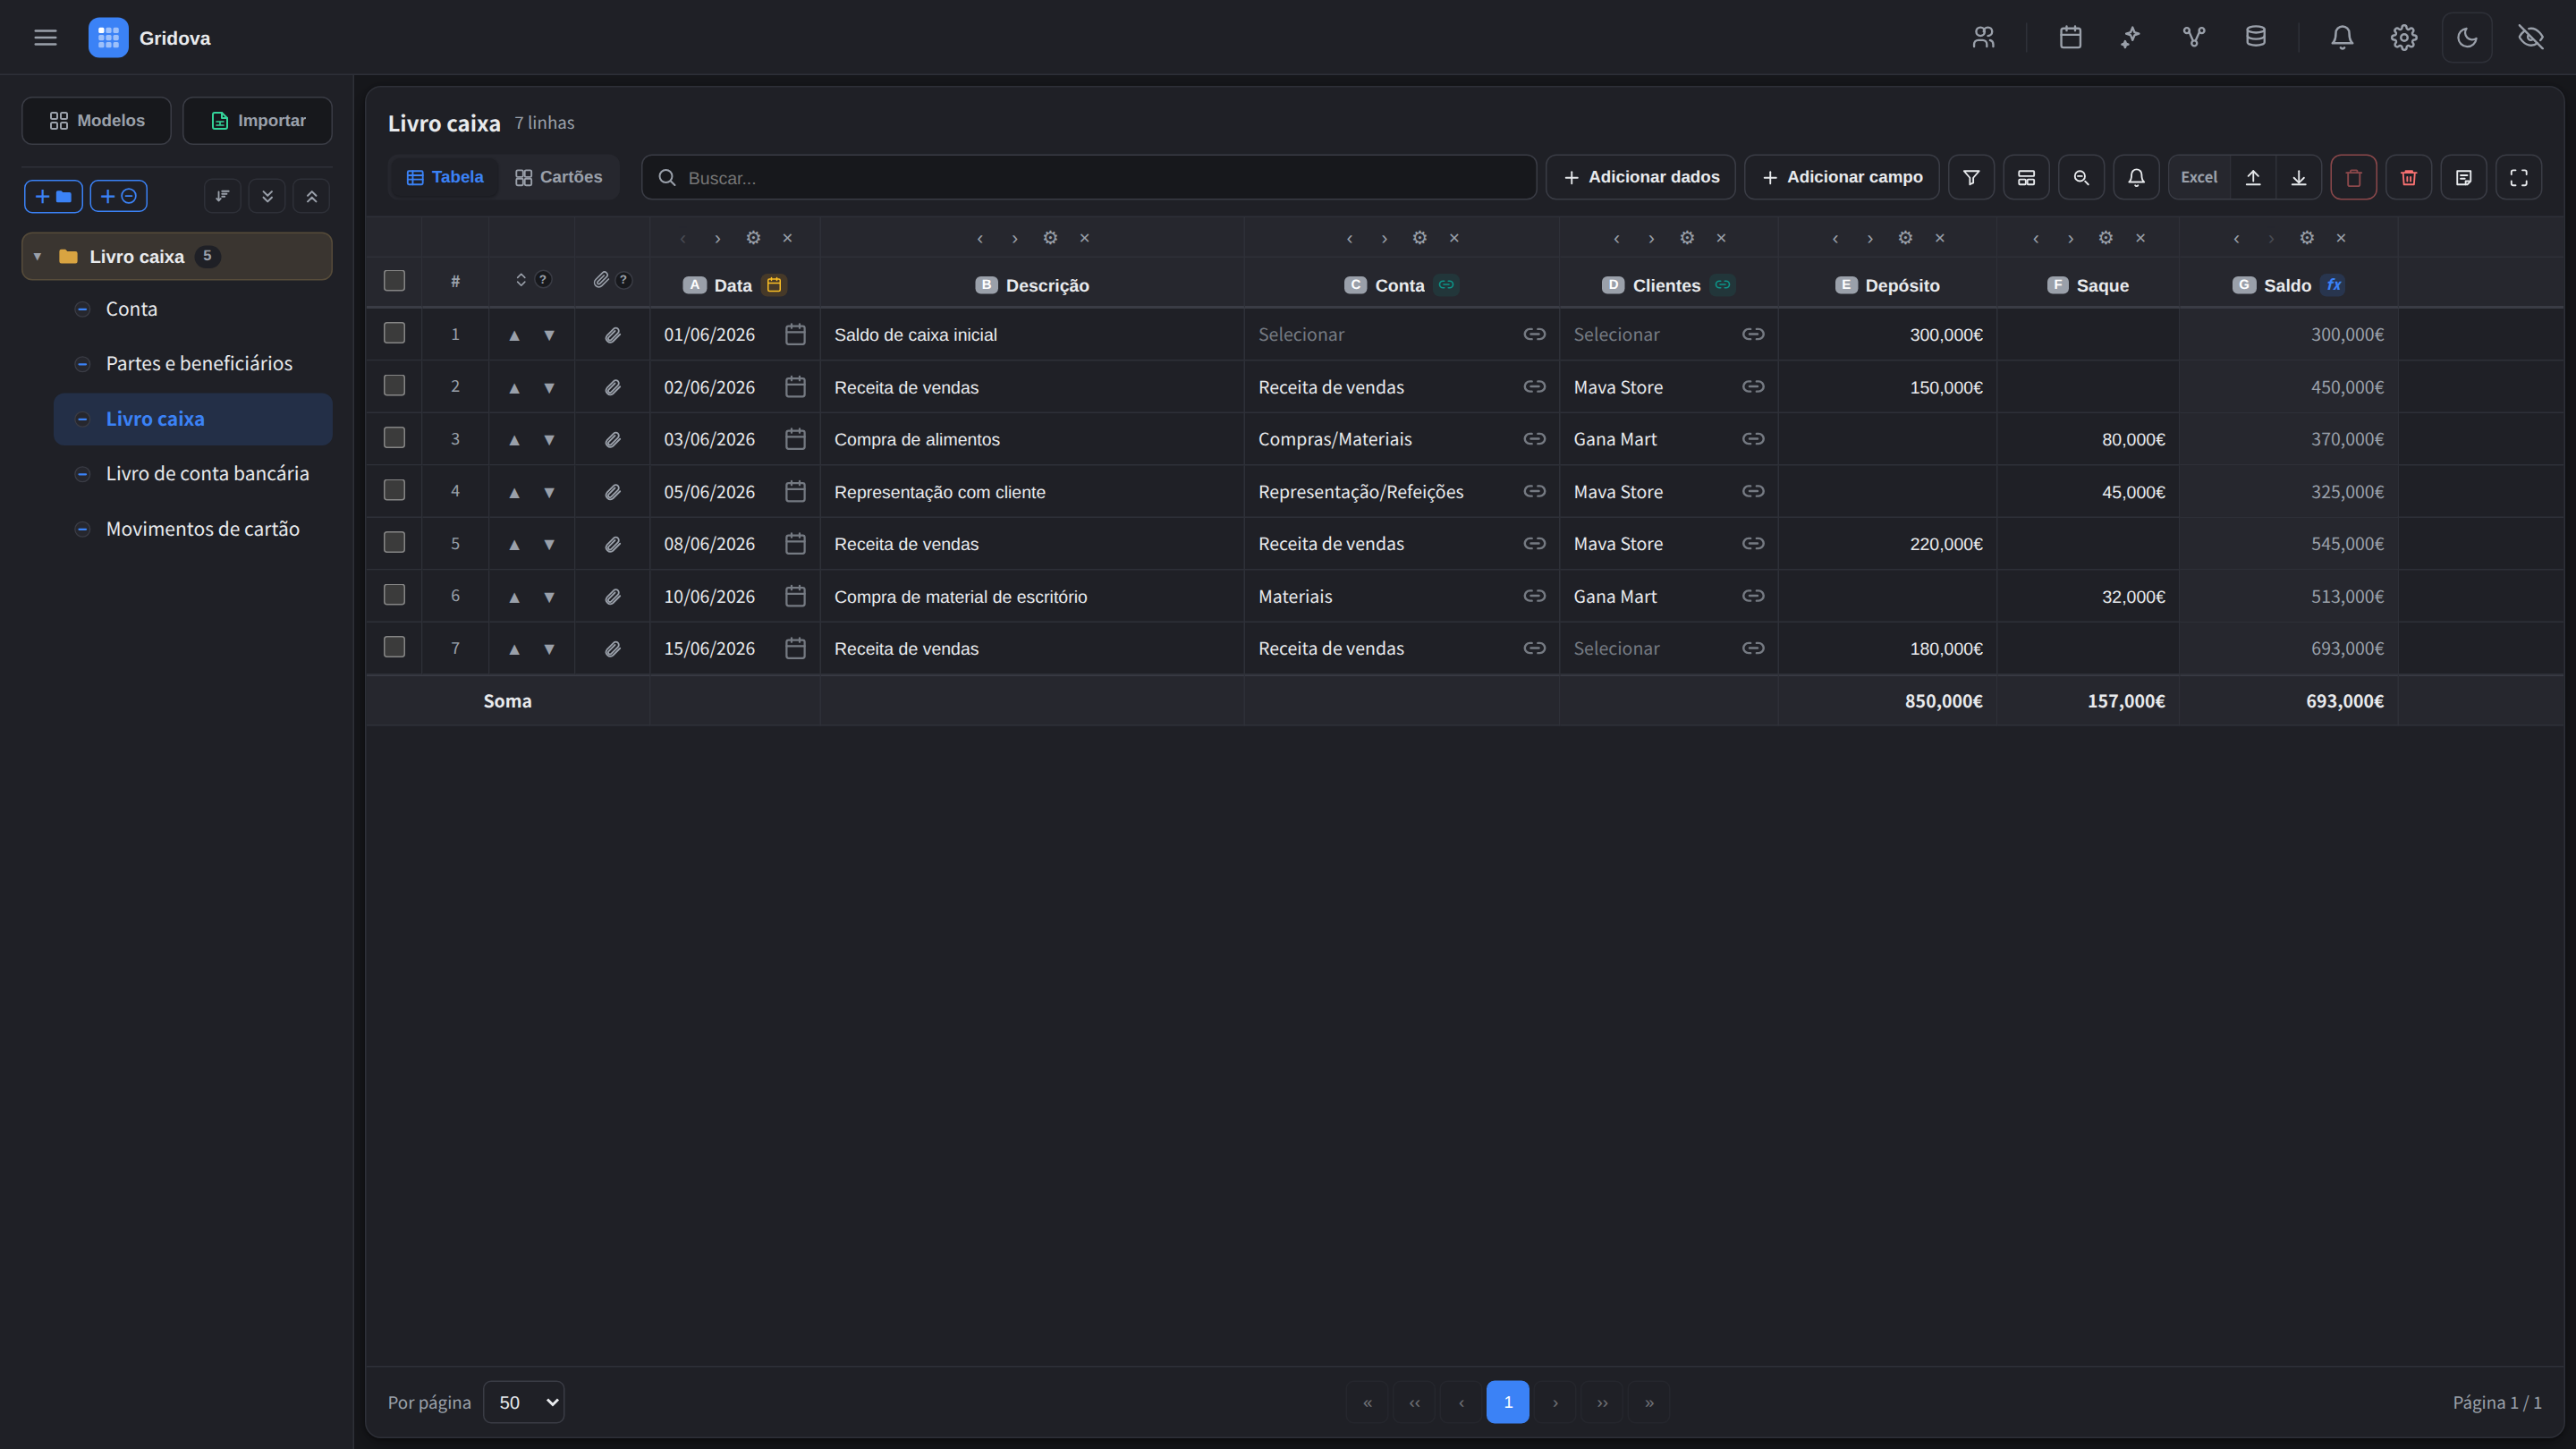This screenshot has height=1449, width=2576.
Task: Open the note icon in toolbar
Action: [x=2463, y=177]
